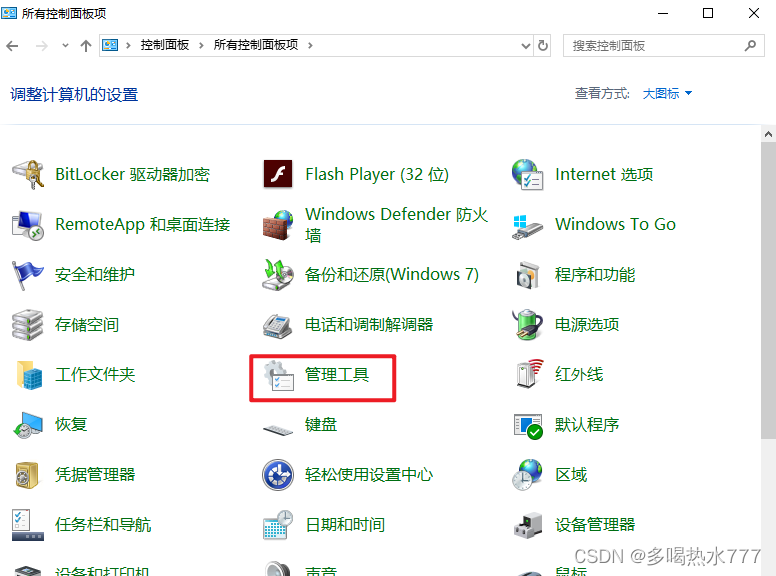The height and width of the screenshot is (576, 776).
Task: Open the 恢复 recovery icon
Action: 28,425
